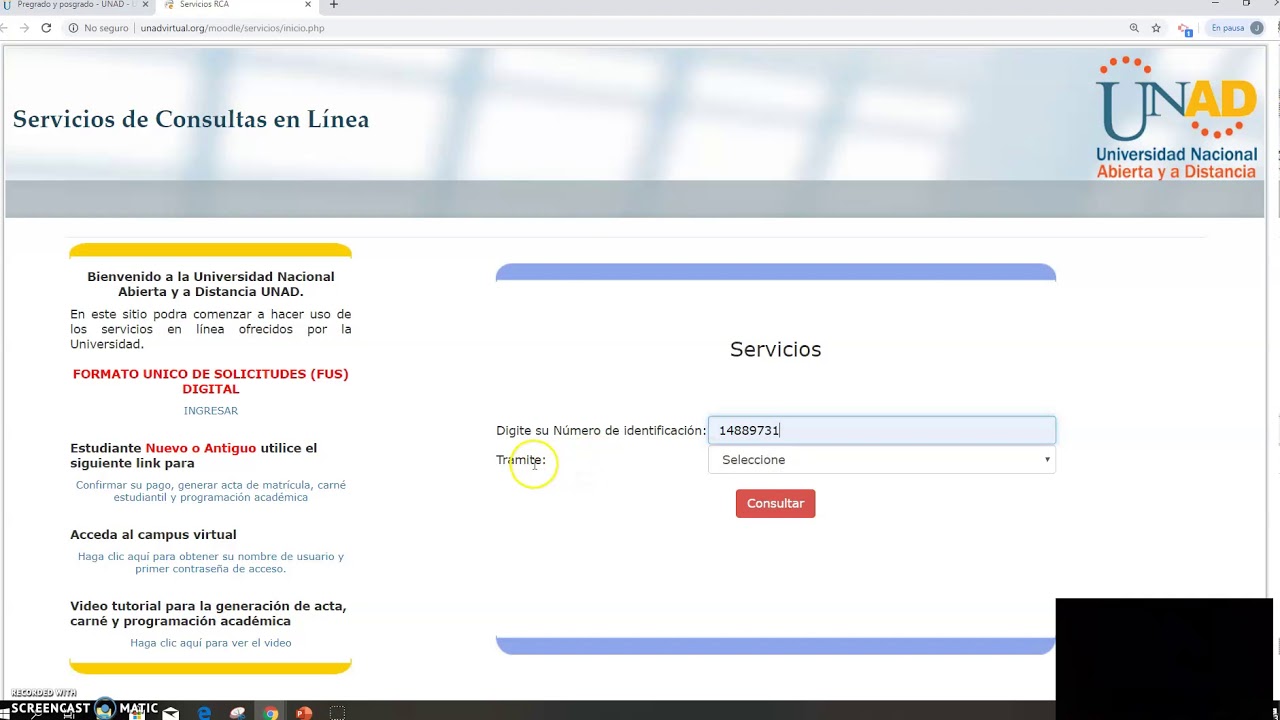
Task: Open the dashed-square capture icon in taskbar
Action: pos(337,713)
